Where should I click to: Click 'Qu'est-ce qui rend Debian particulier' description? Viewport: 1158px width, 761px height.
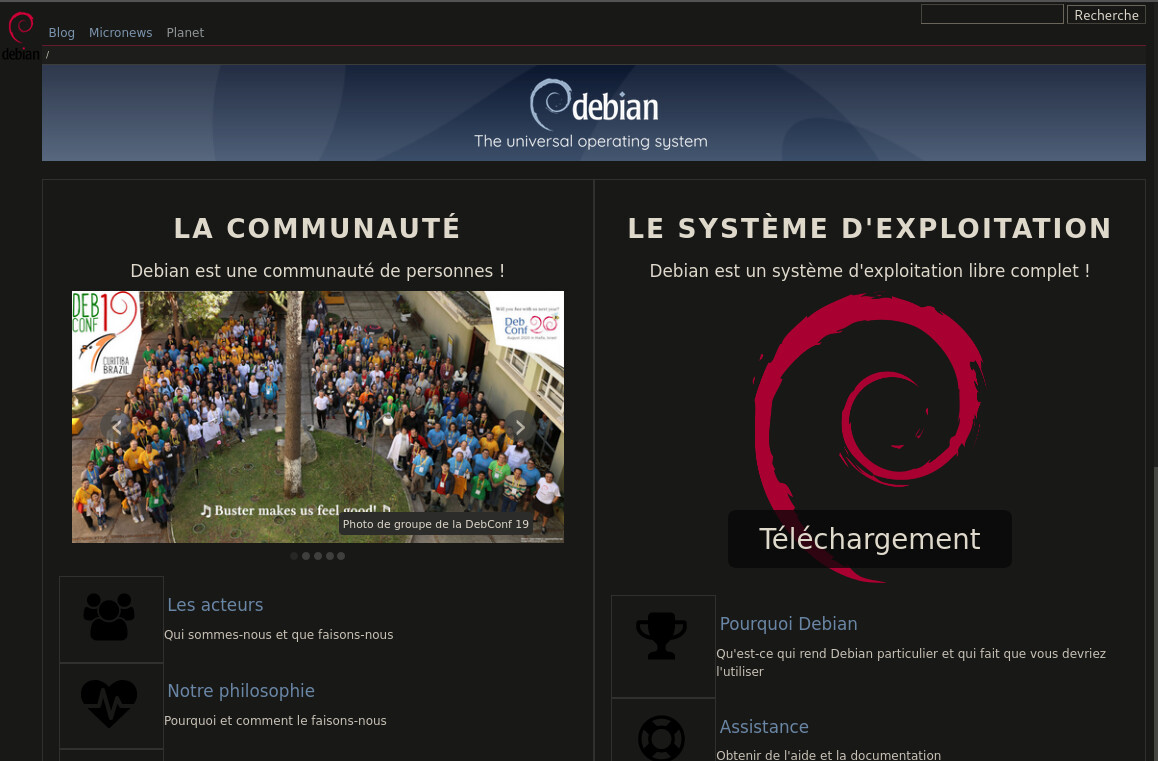coord(911,662)
